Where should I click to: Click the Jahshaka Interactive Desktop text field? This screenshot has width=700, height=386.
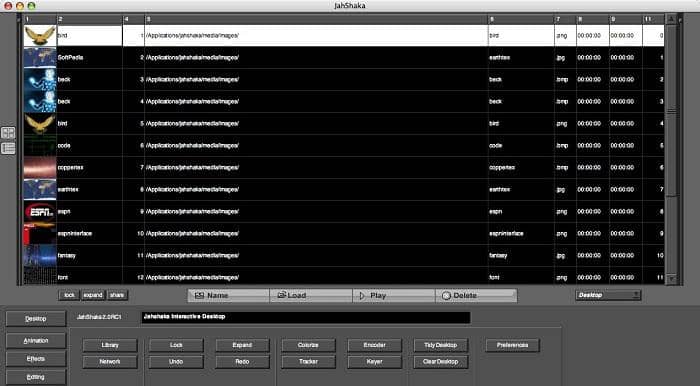[x=306, y=317]
